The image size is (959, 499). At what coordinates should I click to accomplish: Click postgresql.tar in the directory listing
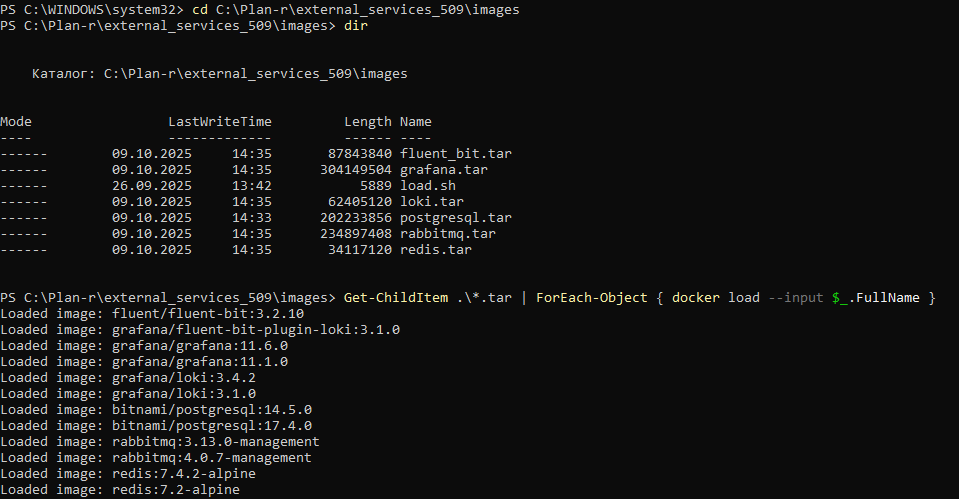coord(455,218)
